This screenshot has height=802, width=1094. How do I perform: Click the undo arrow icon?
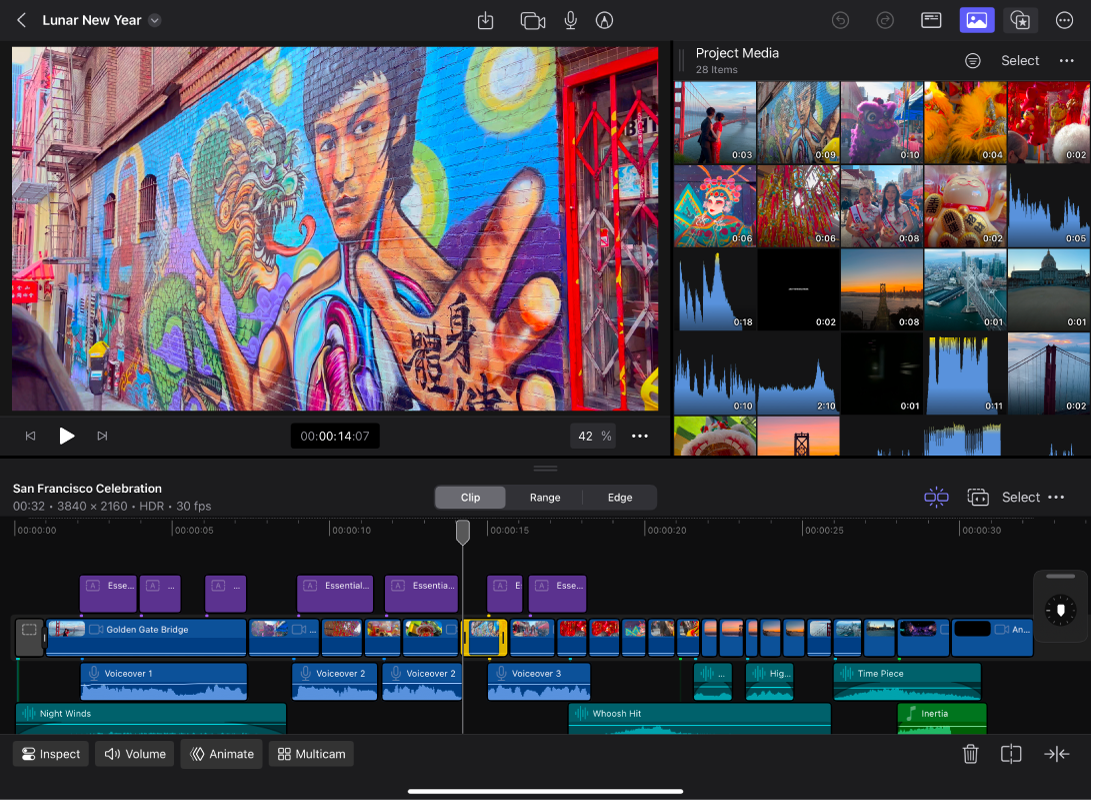coord(840,20)
